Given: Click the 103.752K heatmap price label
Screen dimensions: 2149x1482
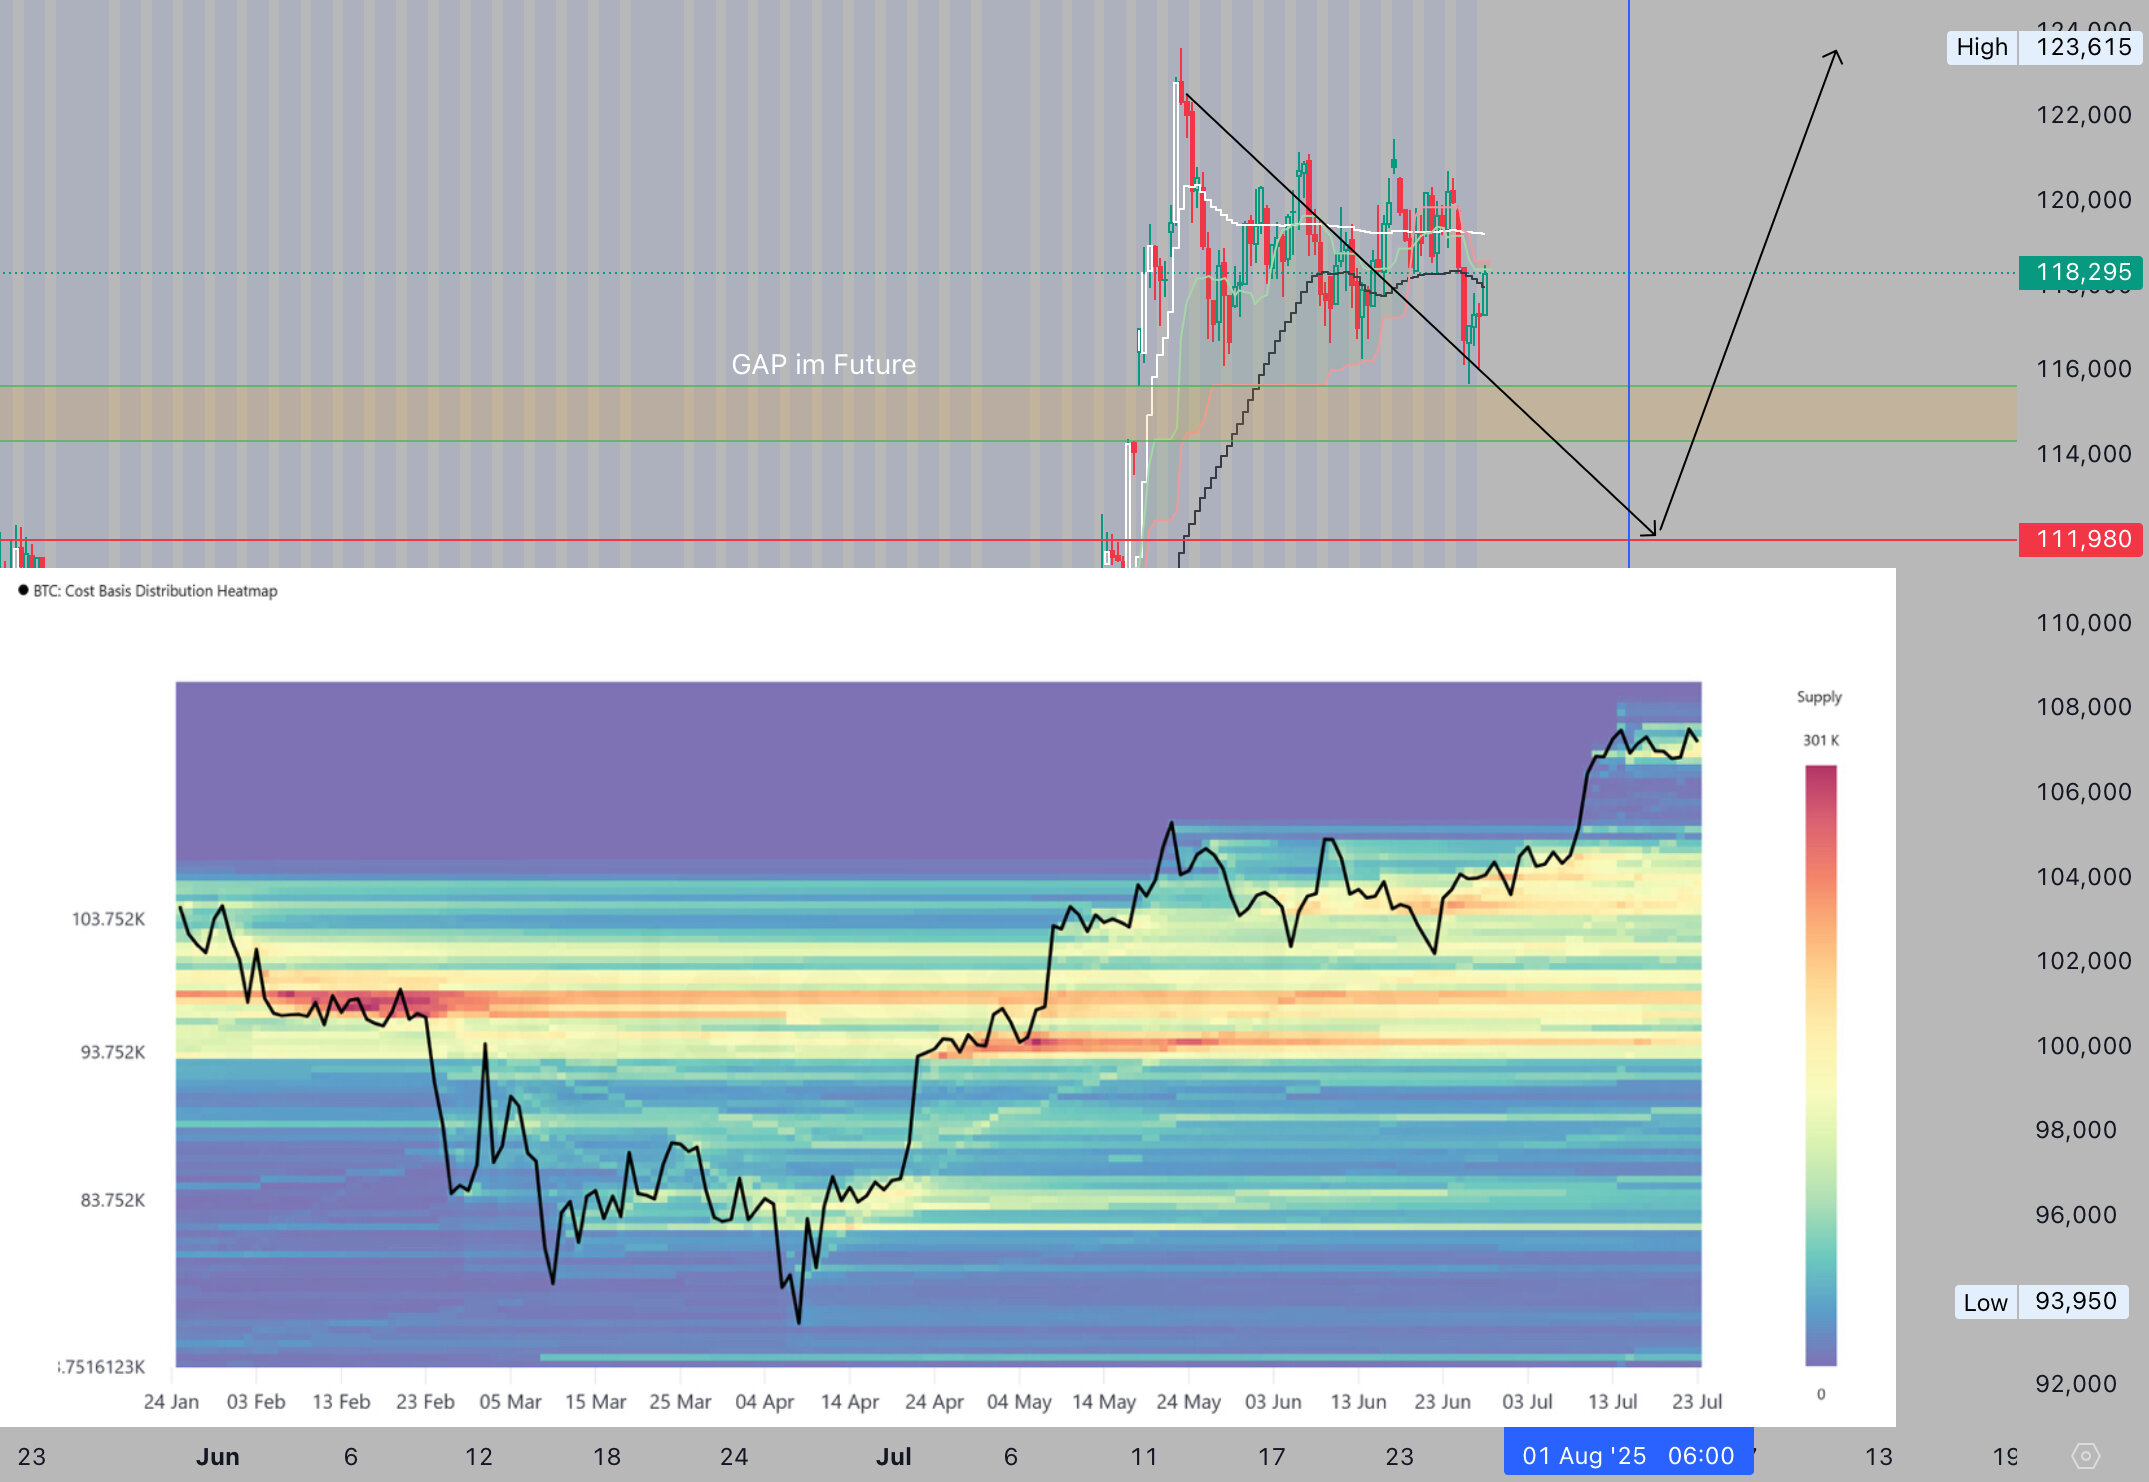Looking at the screenshot, I should pos(108,918).
